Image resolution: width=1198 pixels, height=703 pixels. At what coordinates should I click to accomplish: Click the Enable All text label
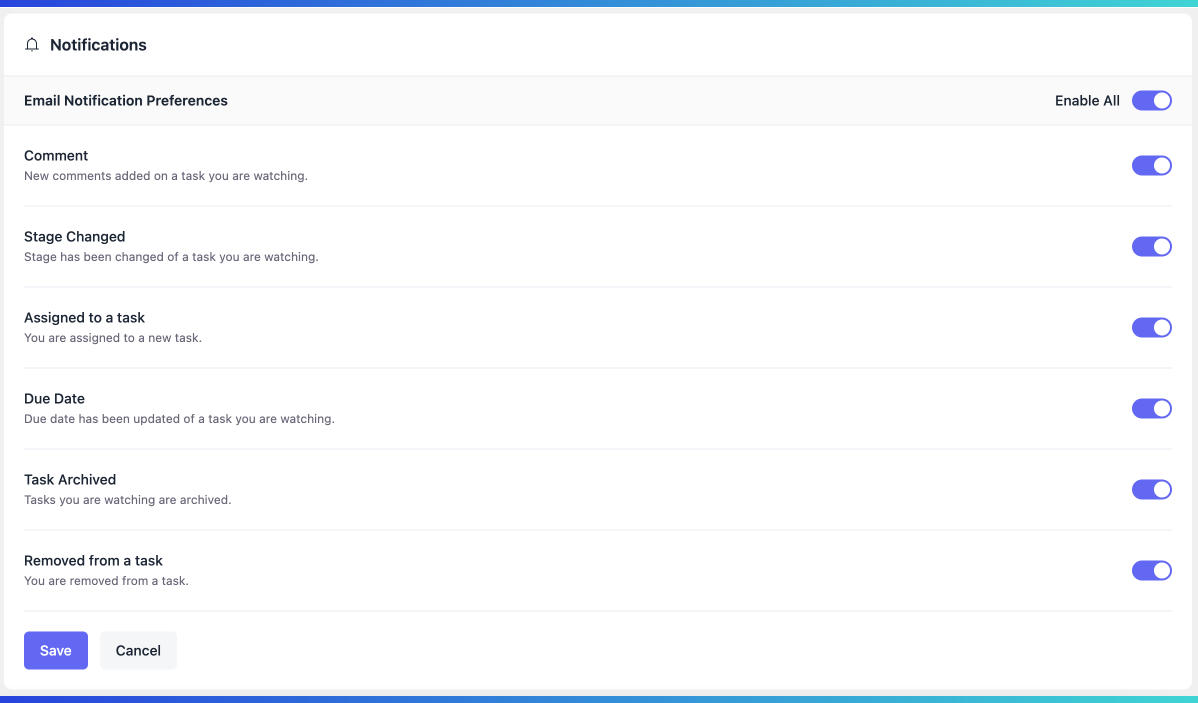(x=1087, y=100)
